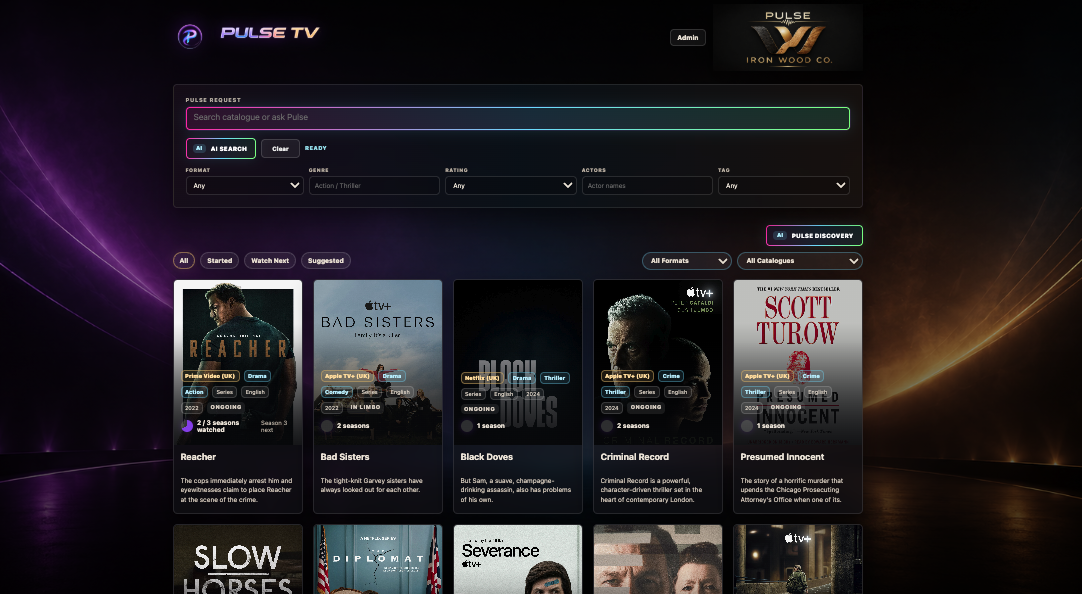Click the Netflix (UK) tag on Black Doves
Viewport: 1082px width, 594px height.
tap(482, 378)
